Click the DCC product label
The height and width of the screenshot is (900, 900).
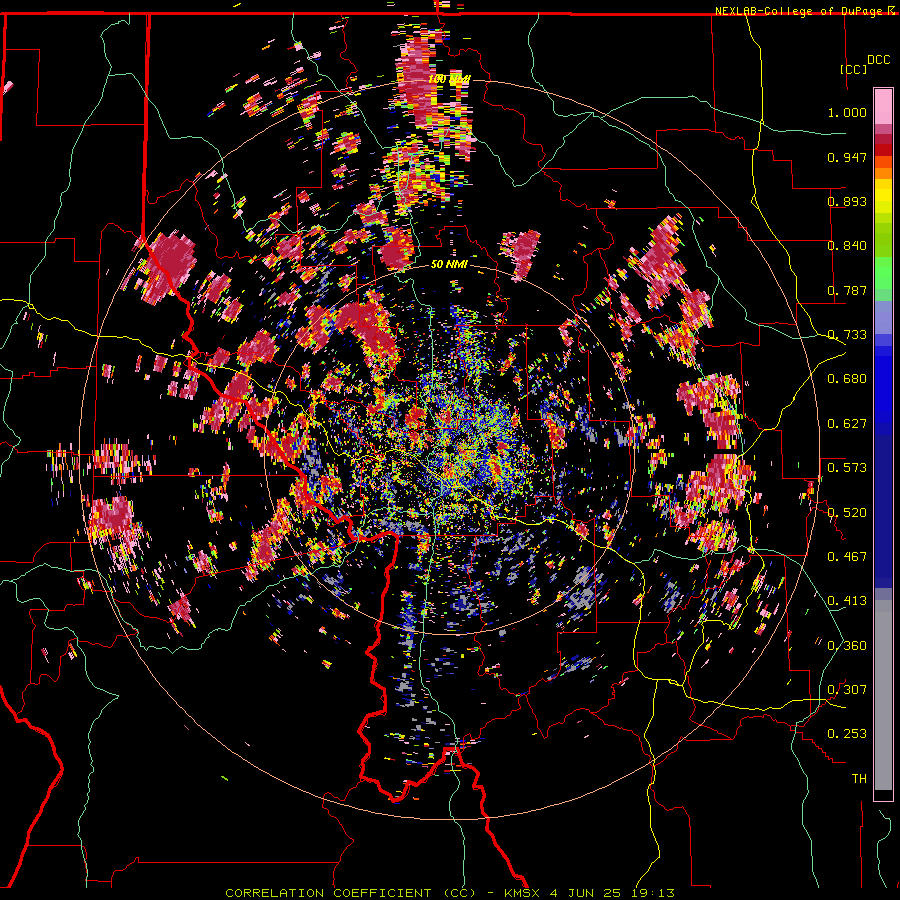(x=879, y=60)
